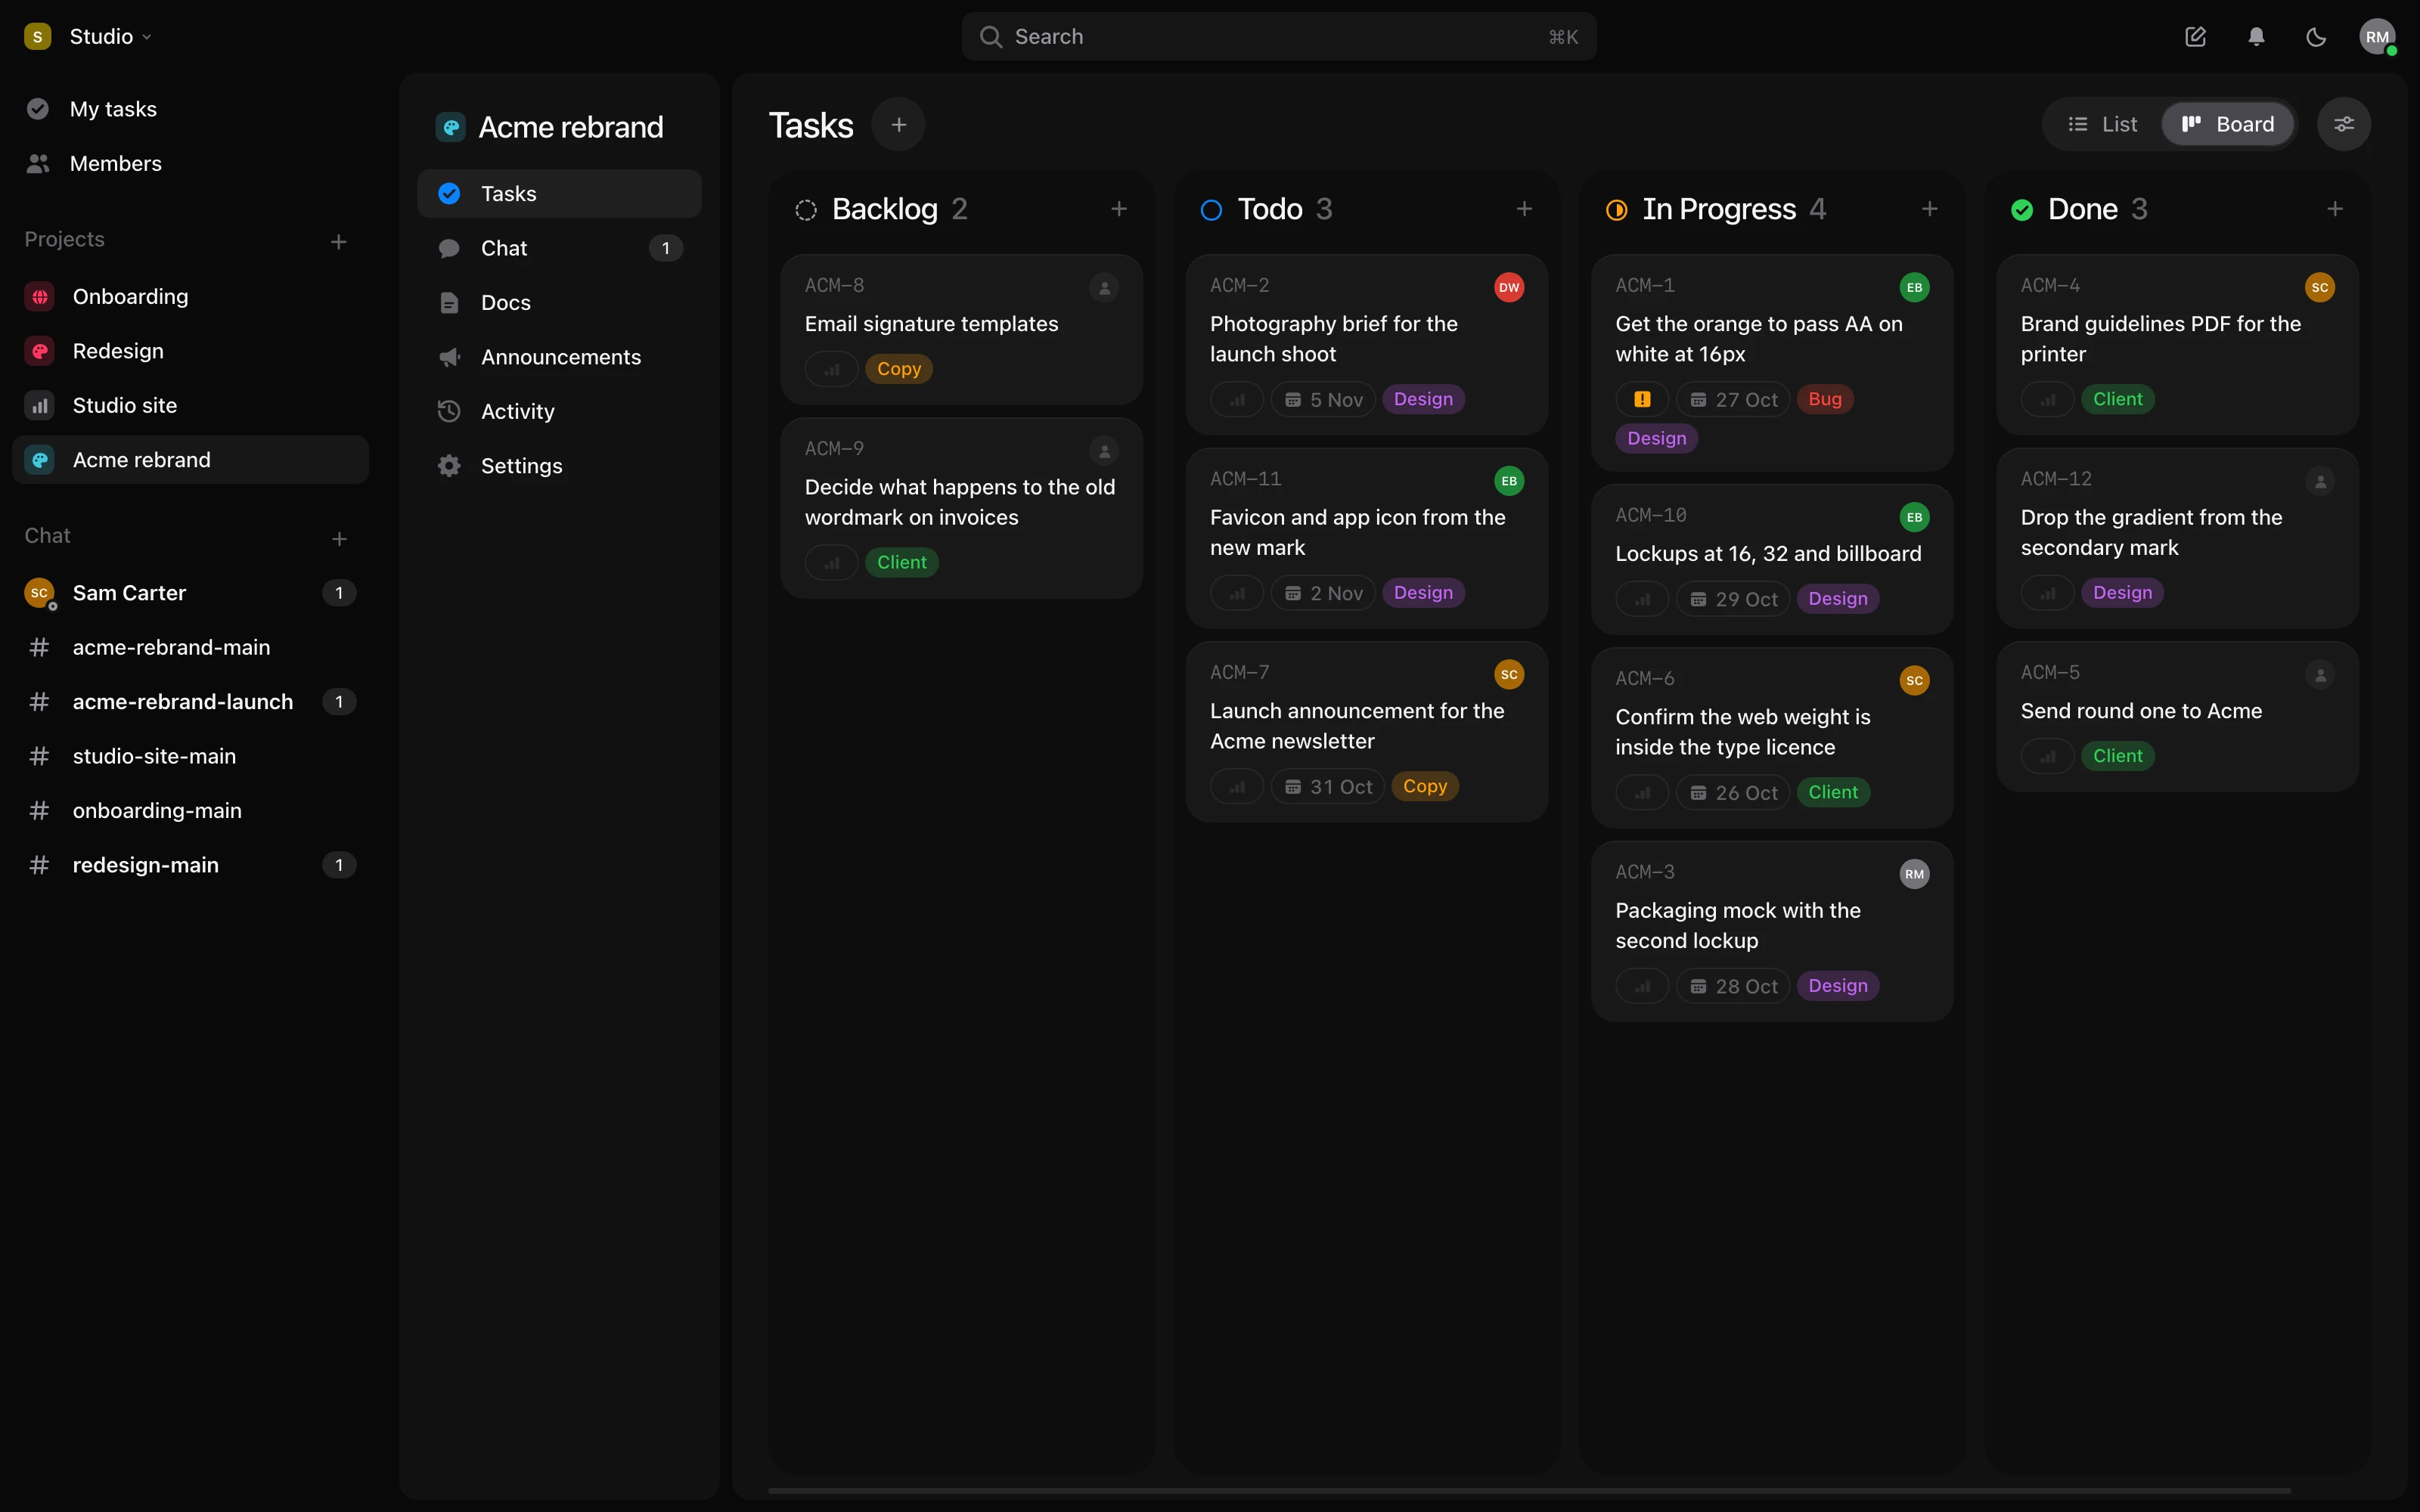Open Send round one to Acme card
The height and width of the screenshot is (1512, 2420).
point(2177,716)
